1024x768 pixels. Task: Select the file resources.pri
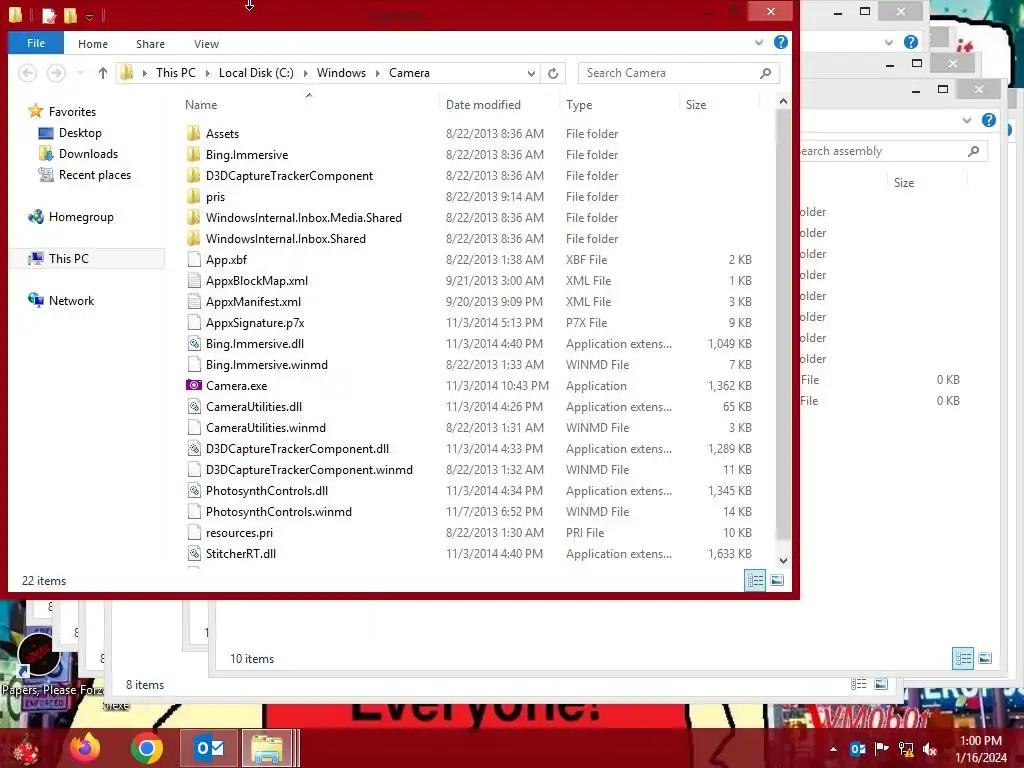[239, 533]
